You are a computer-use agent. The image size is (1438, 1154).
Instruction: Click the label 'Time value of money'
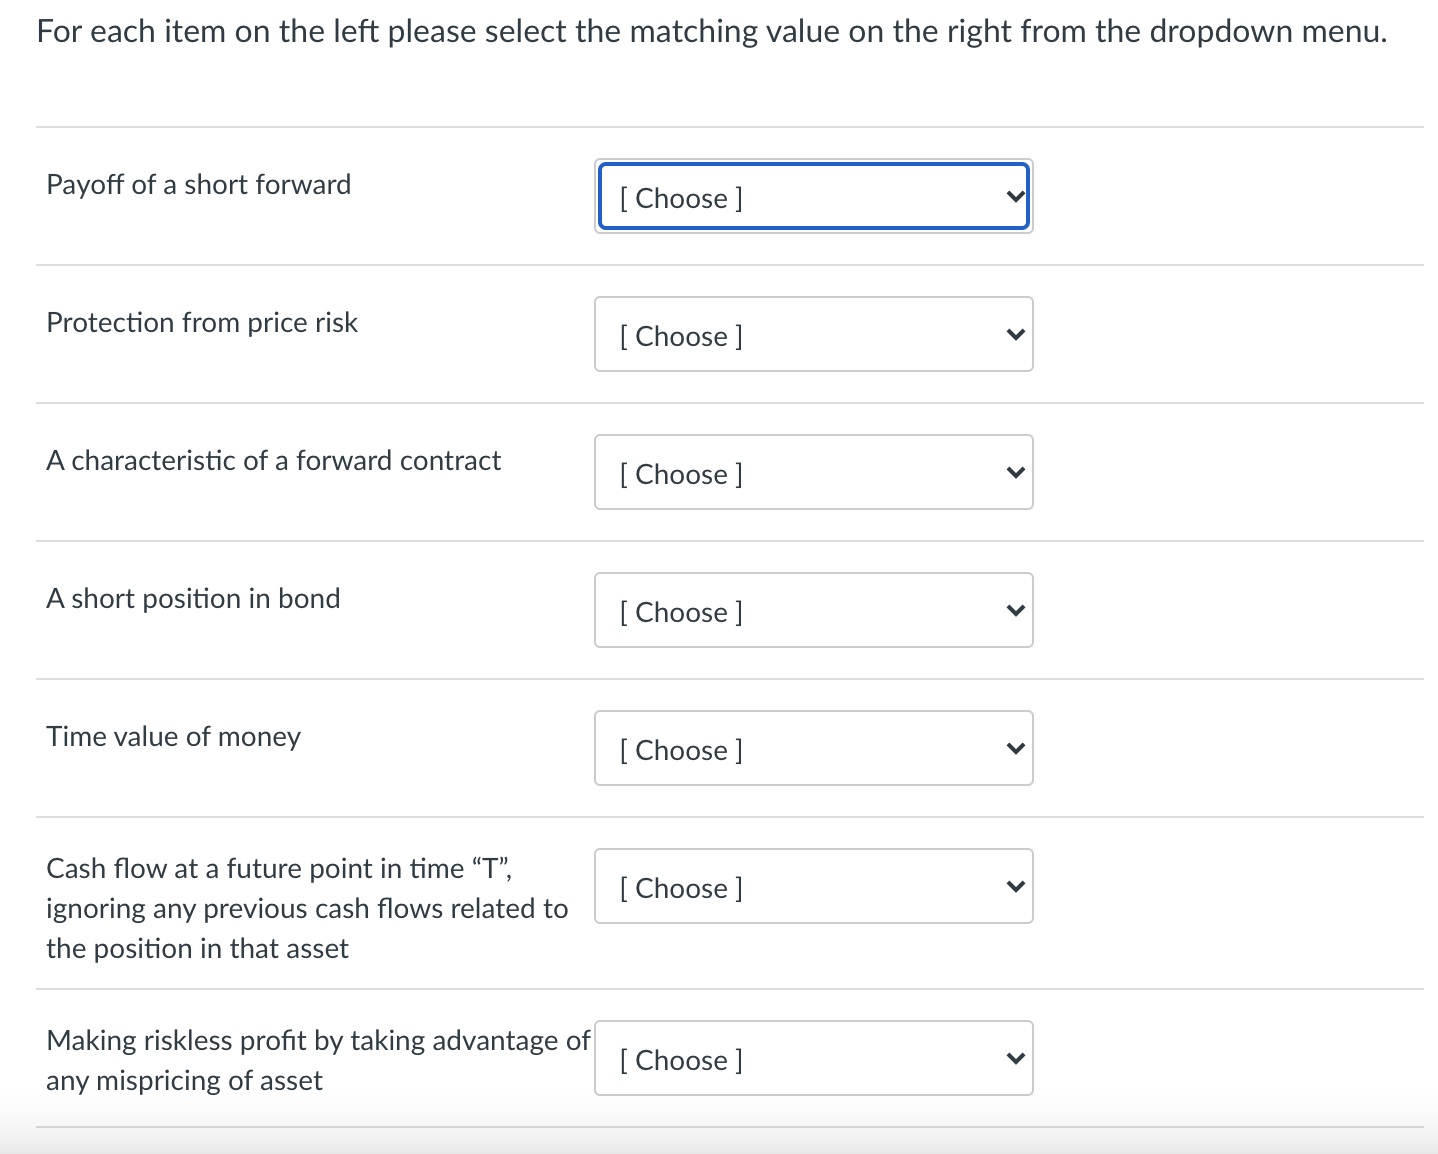click(x=173, y=736)
